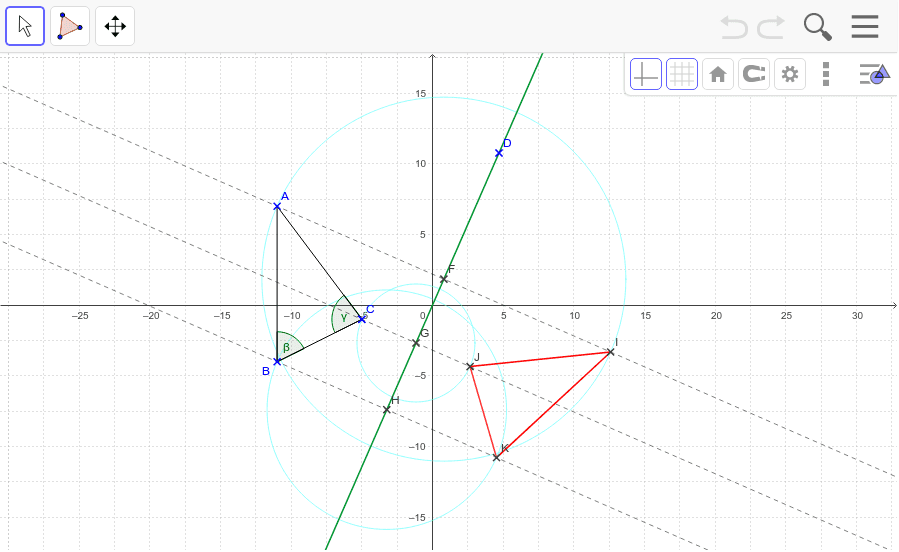899x552 pixels.
Task: Select vertex J of red triangle
Action: tap(470, 367)
